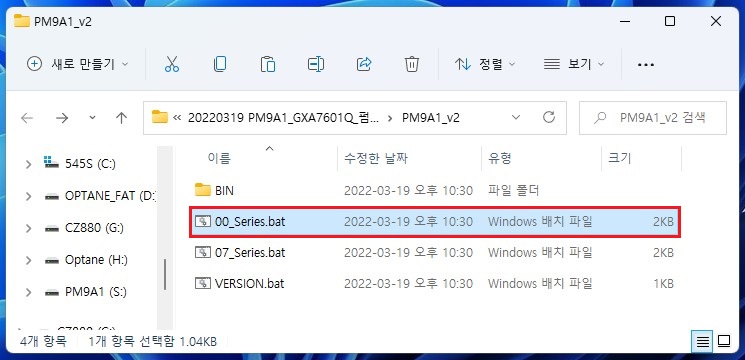The image size is (745, 360).
Task: Click the navigation pane scrollbar
Action: [164, 274]
